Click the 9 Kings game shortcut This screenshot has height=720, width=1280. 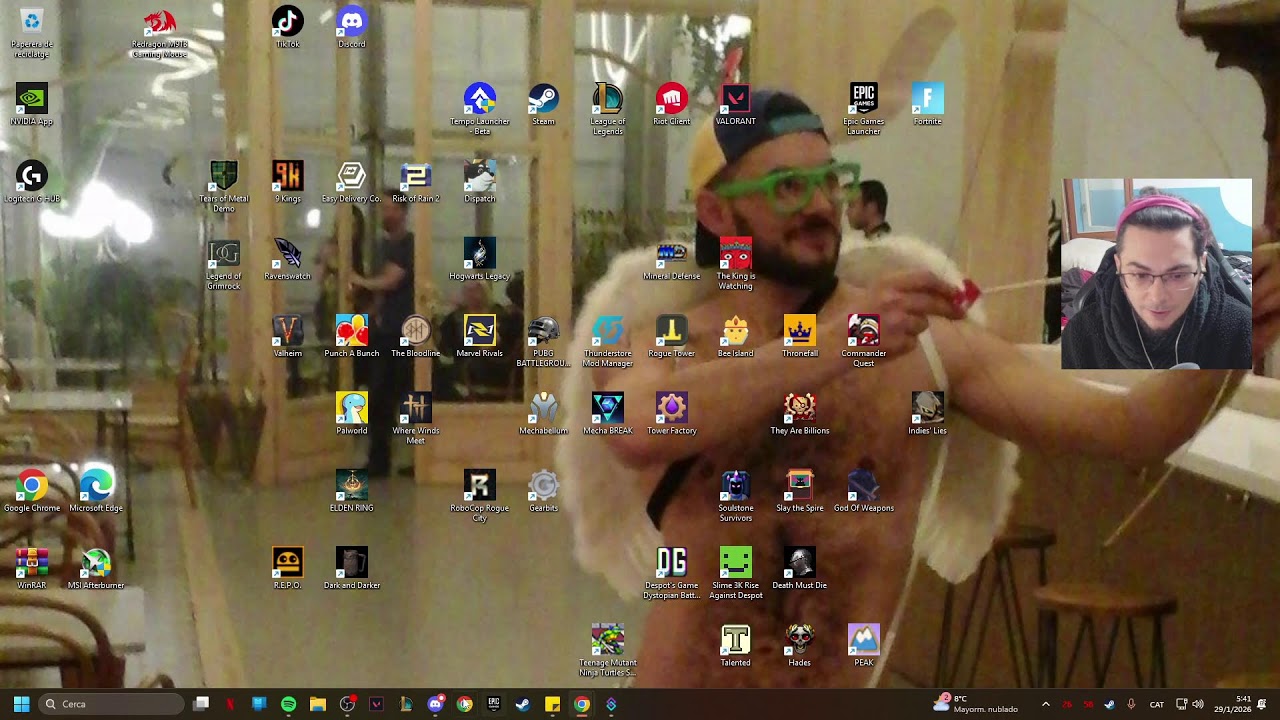point(288,182)
